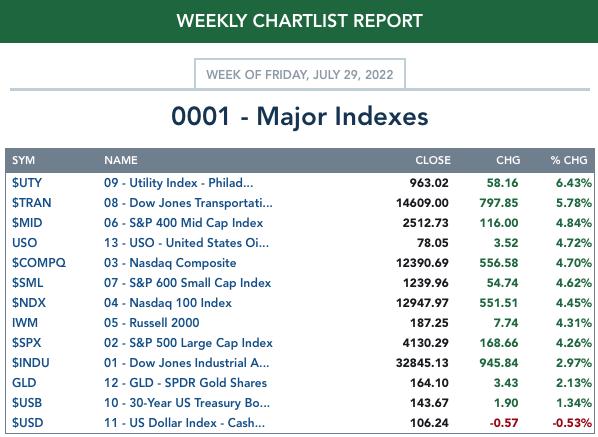Open the Dow Jones Industrial chart link
Image resolution: width=598 pixels, height=437 pixels.
click(186, 363)
